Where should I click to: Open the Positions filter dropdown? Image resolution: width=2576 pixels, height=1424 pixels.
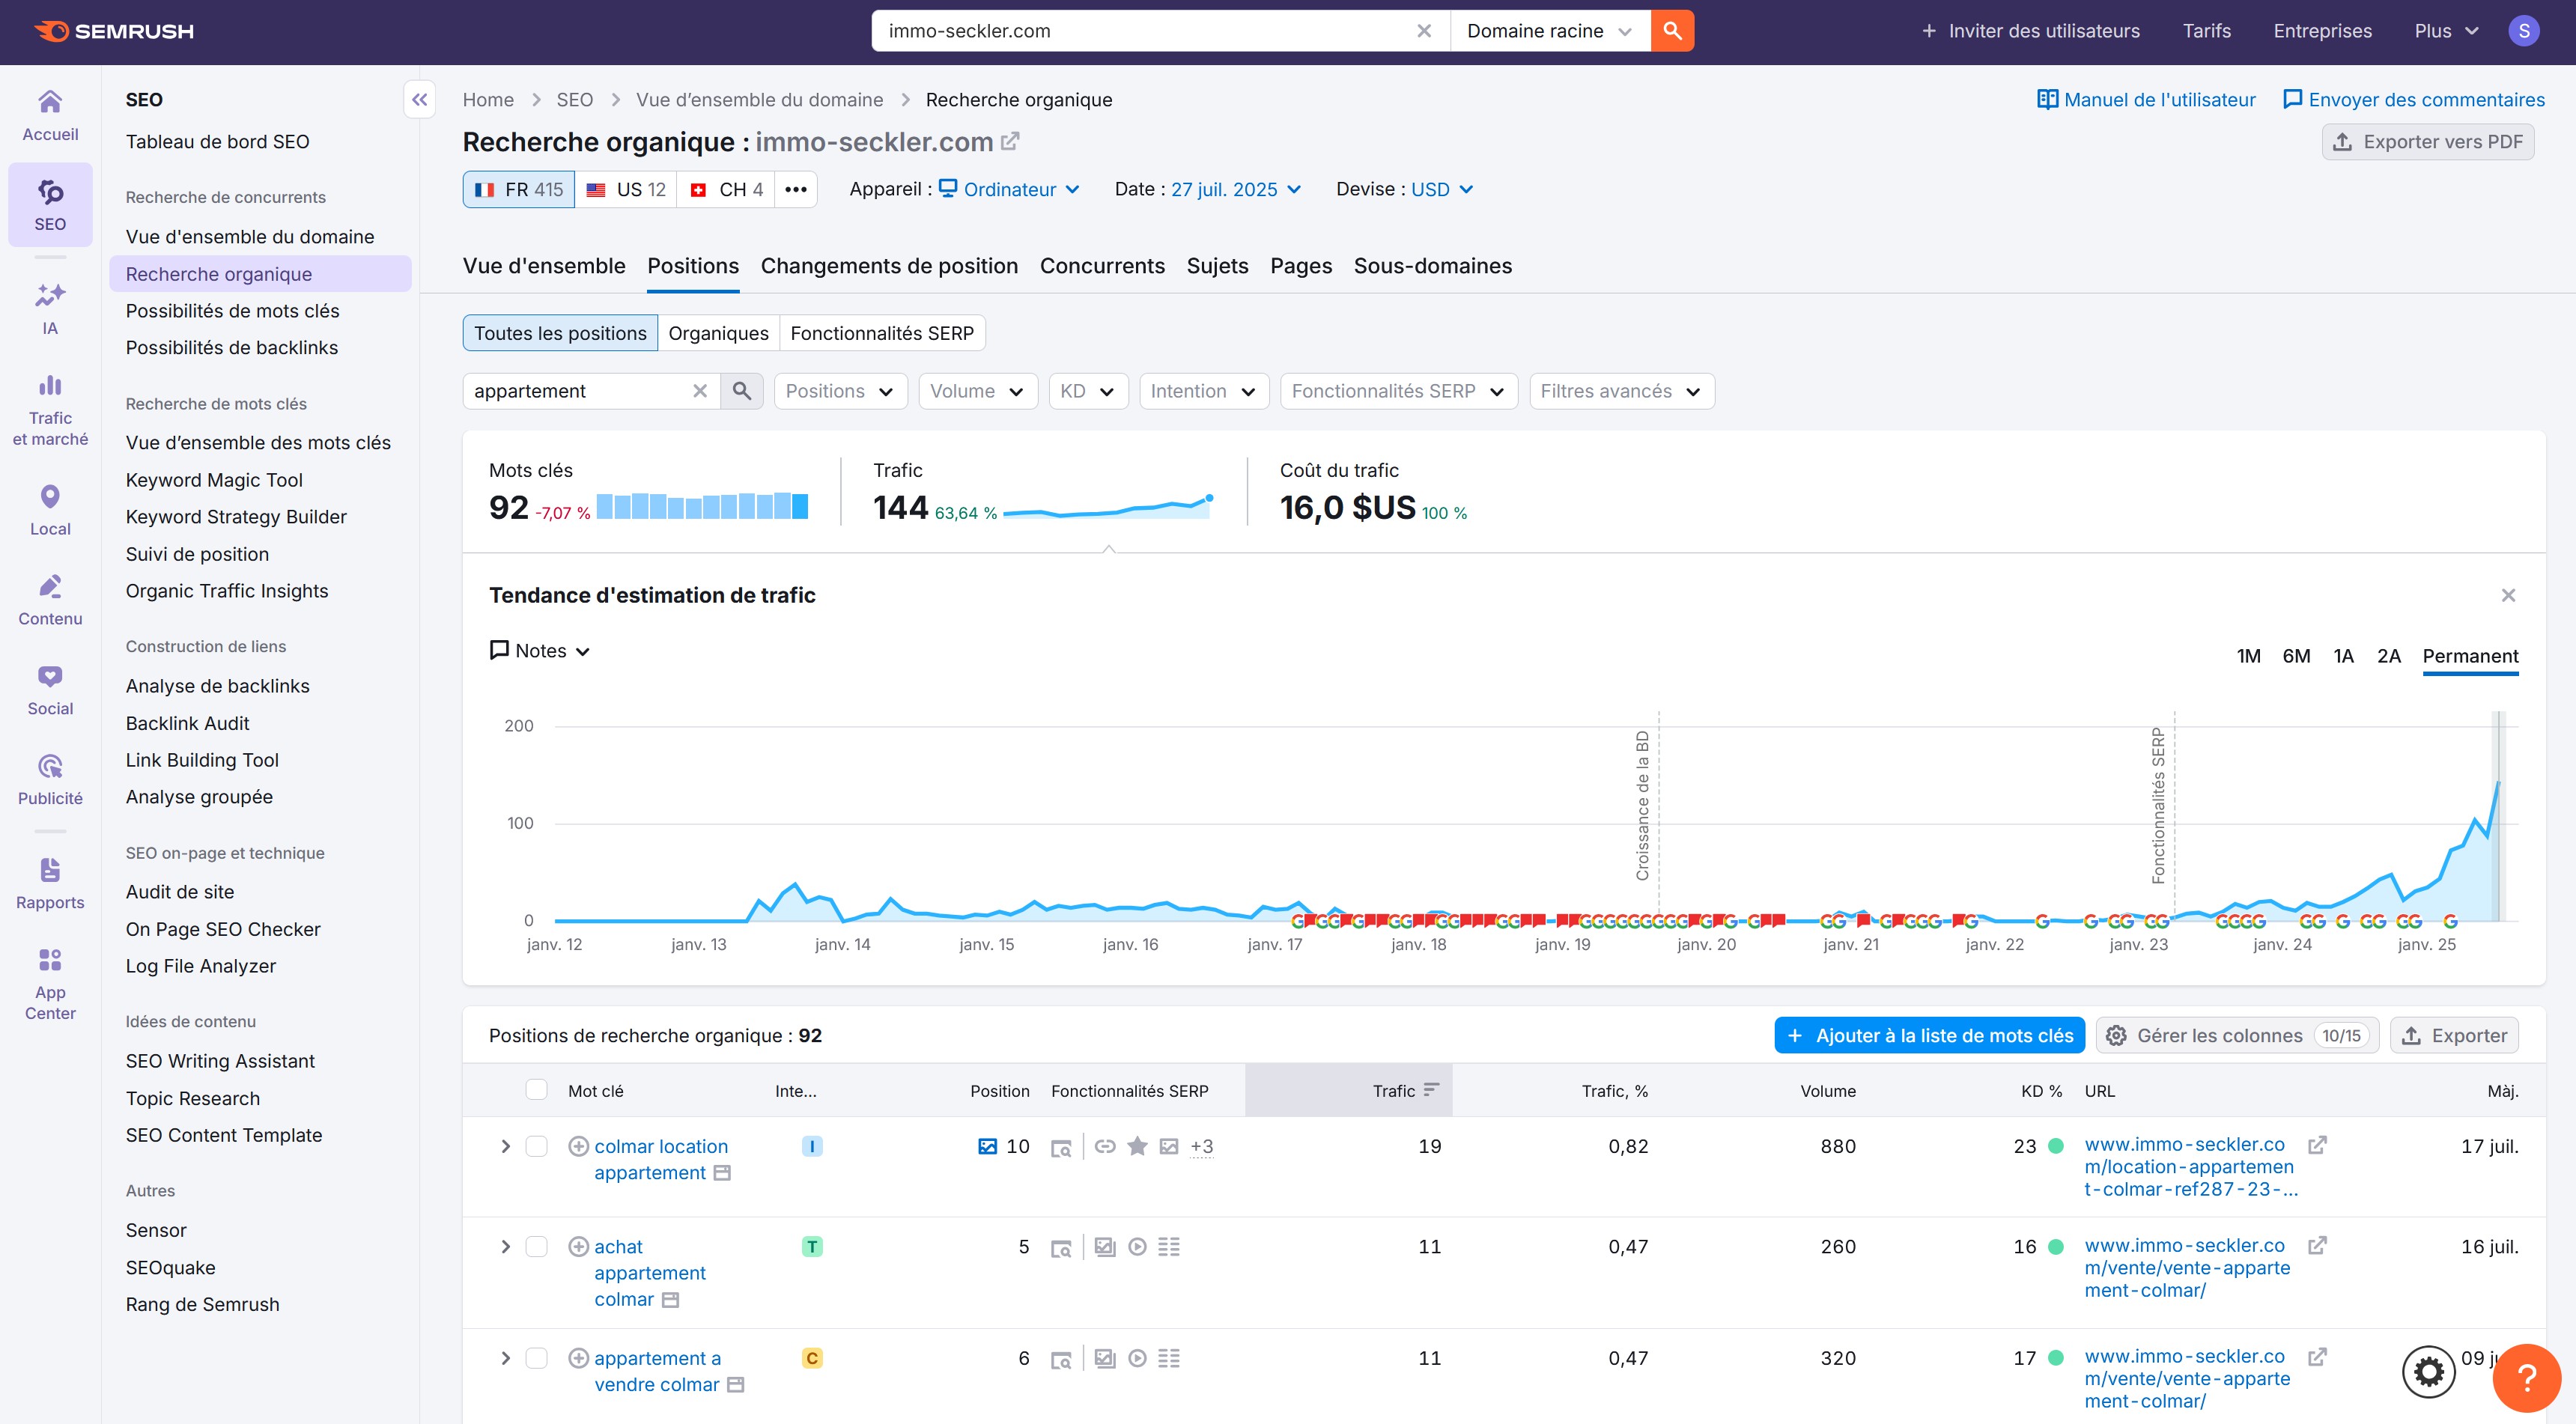click(x=840, y=391)
